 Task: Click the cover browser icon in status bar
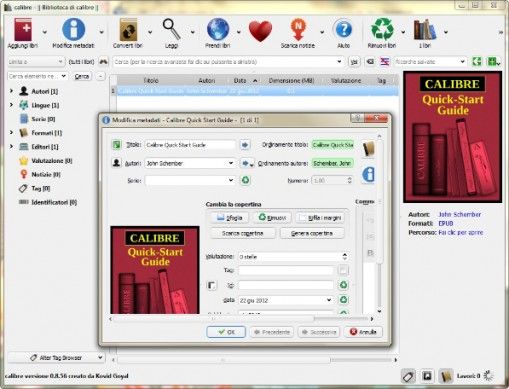pos(427,376)
